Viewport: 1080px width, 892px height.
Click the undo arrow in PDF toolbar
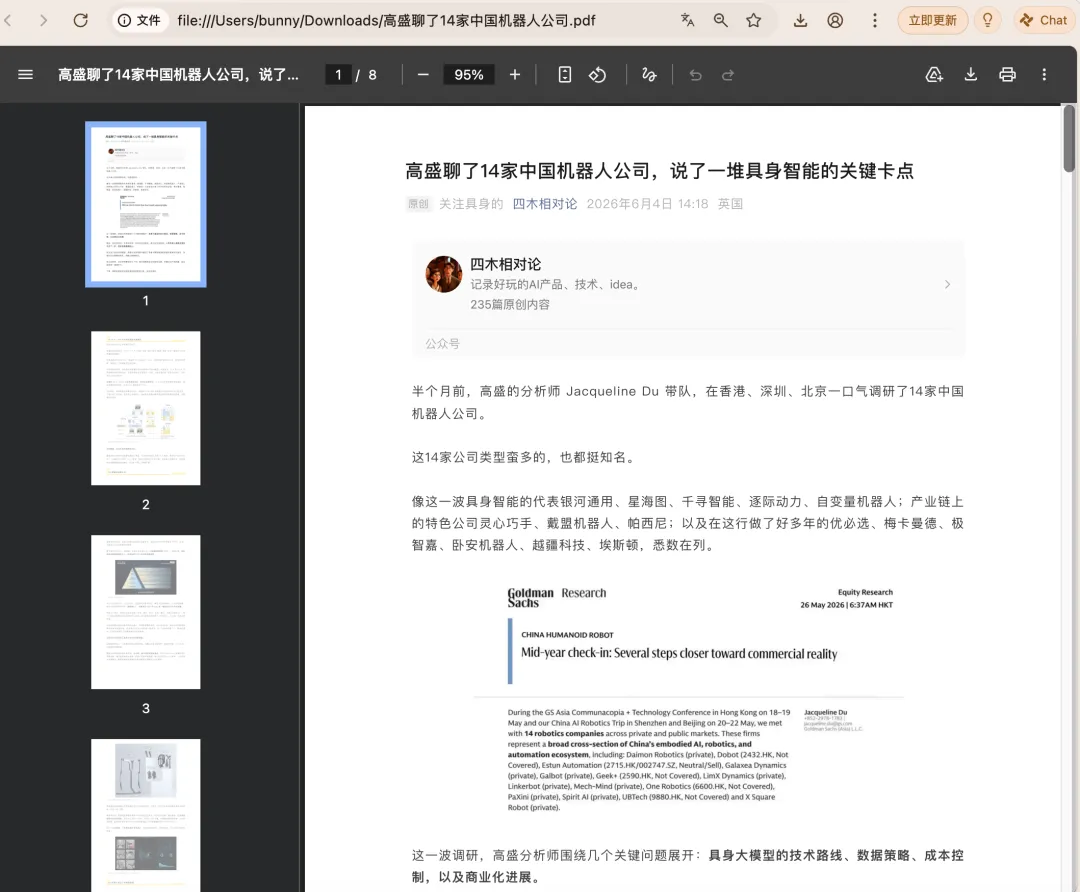click(696, 74)
